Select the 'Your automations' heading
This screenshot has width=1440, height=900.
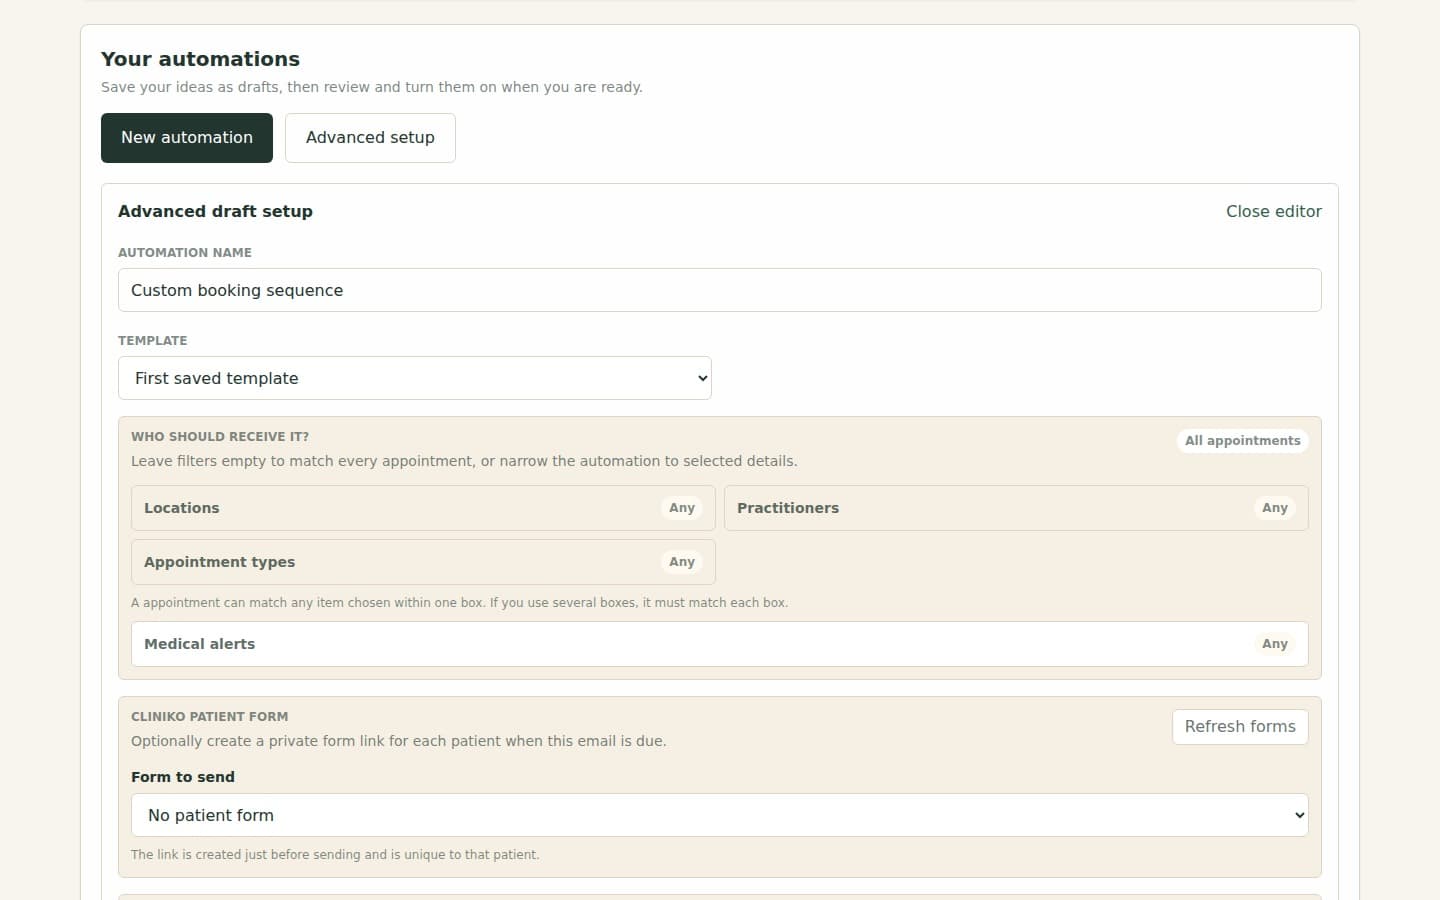tap(200, 59)
